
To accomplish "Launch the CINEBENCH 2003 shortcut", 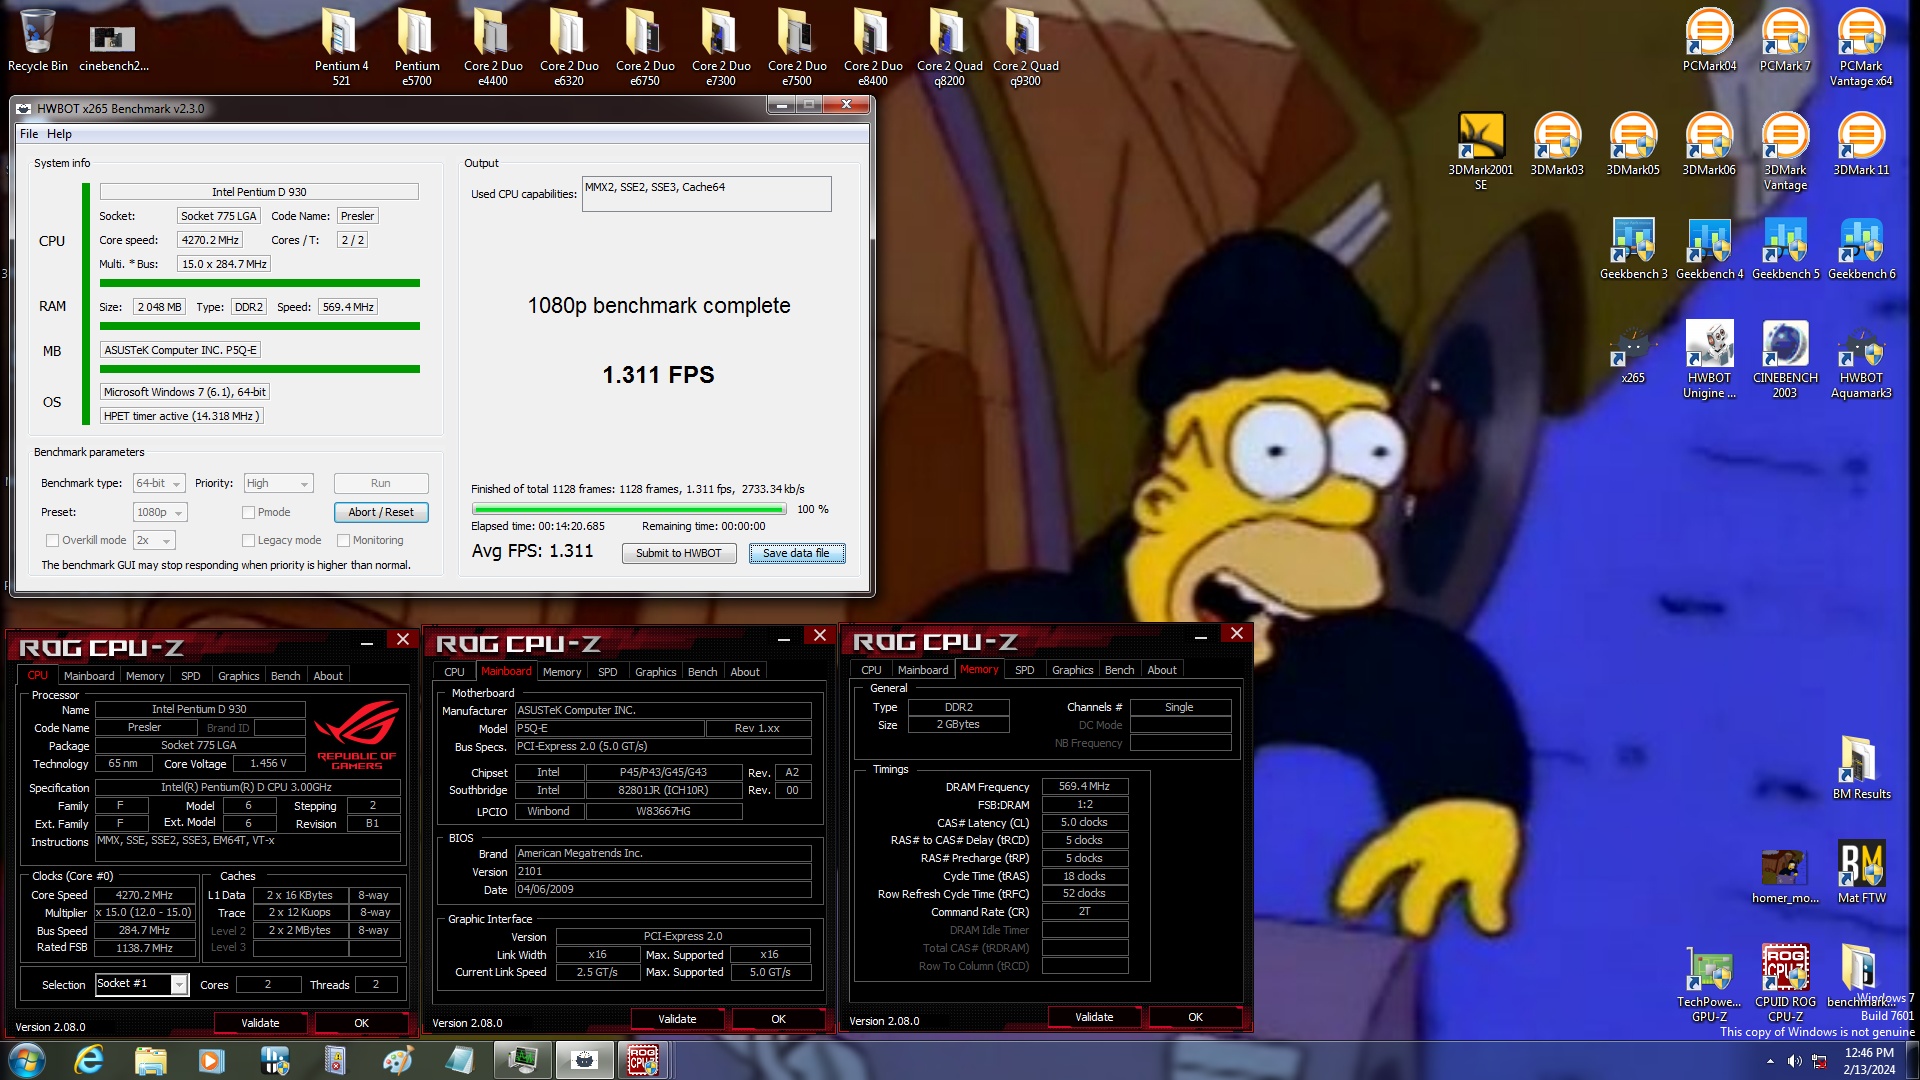I will tap(1785, 358).
